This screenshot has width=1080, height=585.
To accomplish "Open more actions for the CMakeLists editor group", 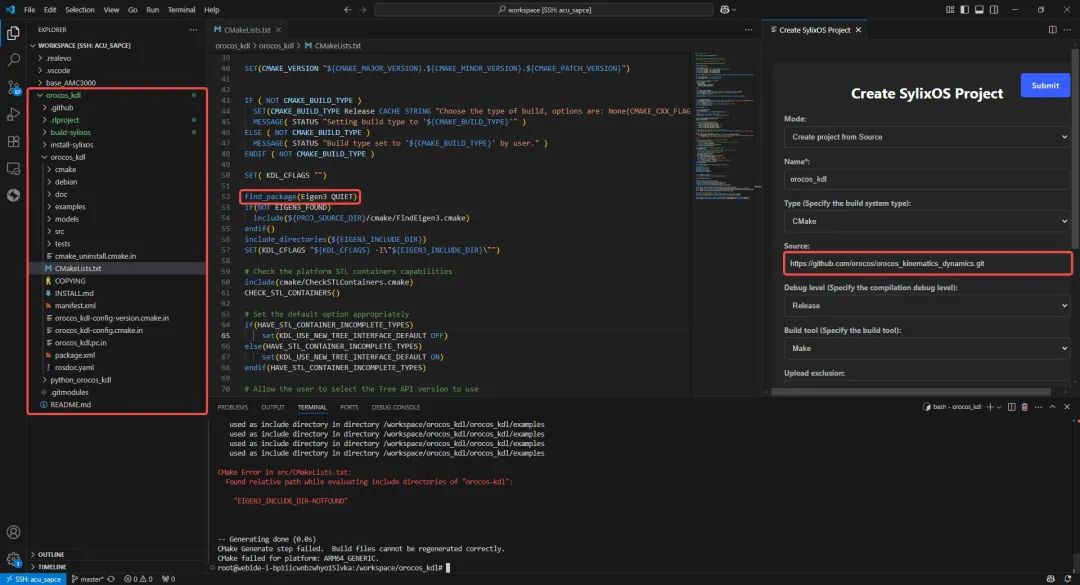I will tap(748, 30).
